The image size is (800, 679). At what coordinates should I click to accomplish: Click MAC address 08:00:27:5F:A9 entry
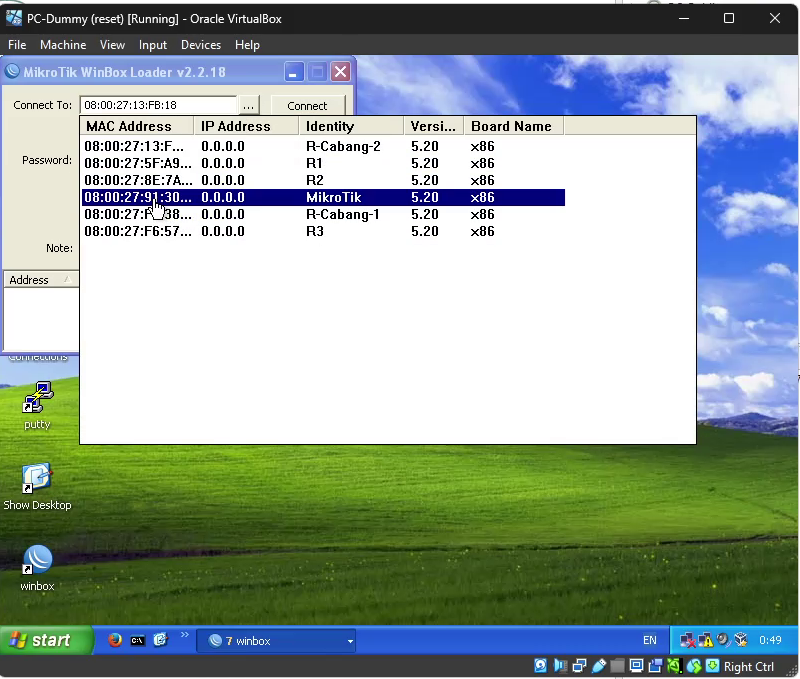coord(138,163)
